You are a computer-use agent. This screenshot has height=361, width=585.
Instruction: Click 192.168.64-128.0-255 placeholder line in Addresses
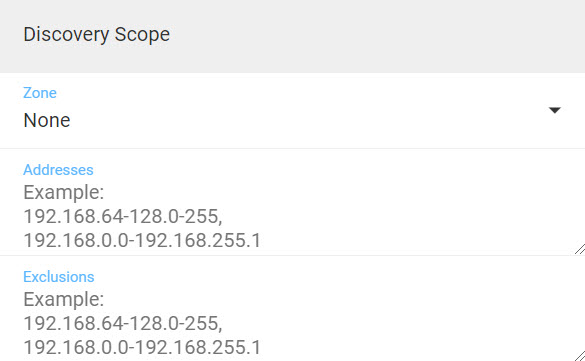coord(123,216)
